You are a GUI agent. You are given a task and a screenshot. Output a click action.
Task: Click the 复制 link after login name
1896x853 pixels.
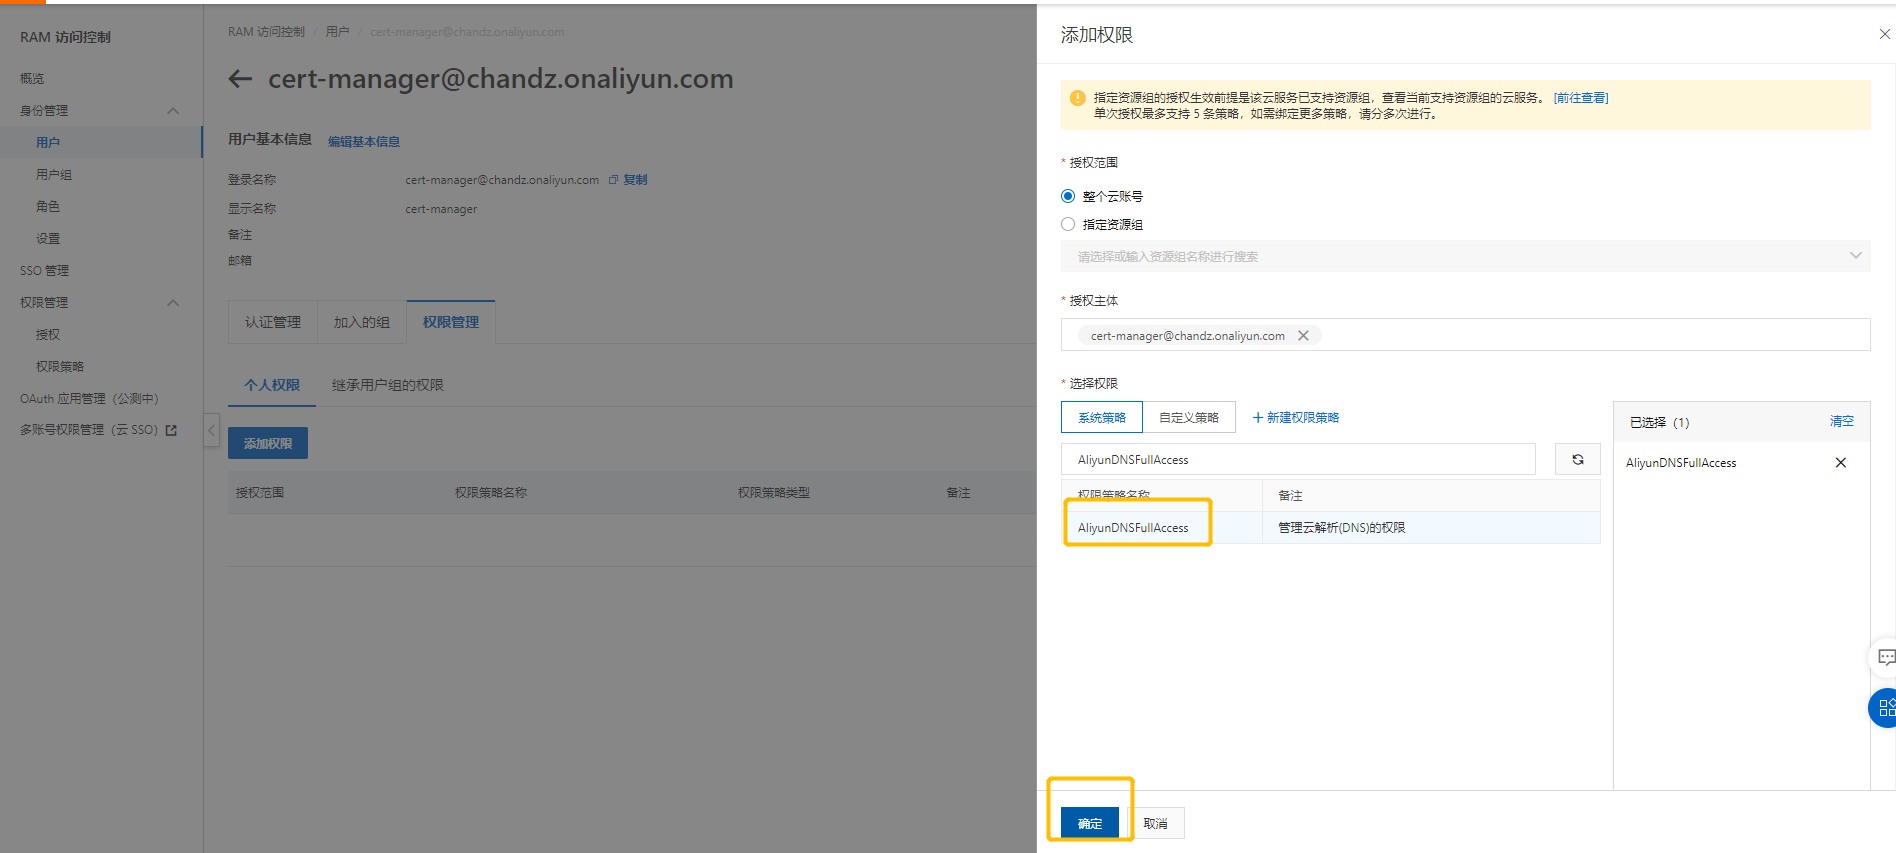[635, 180]
